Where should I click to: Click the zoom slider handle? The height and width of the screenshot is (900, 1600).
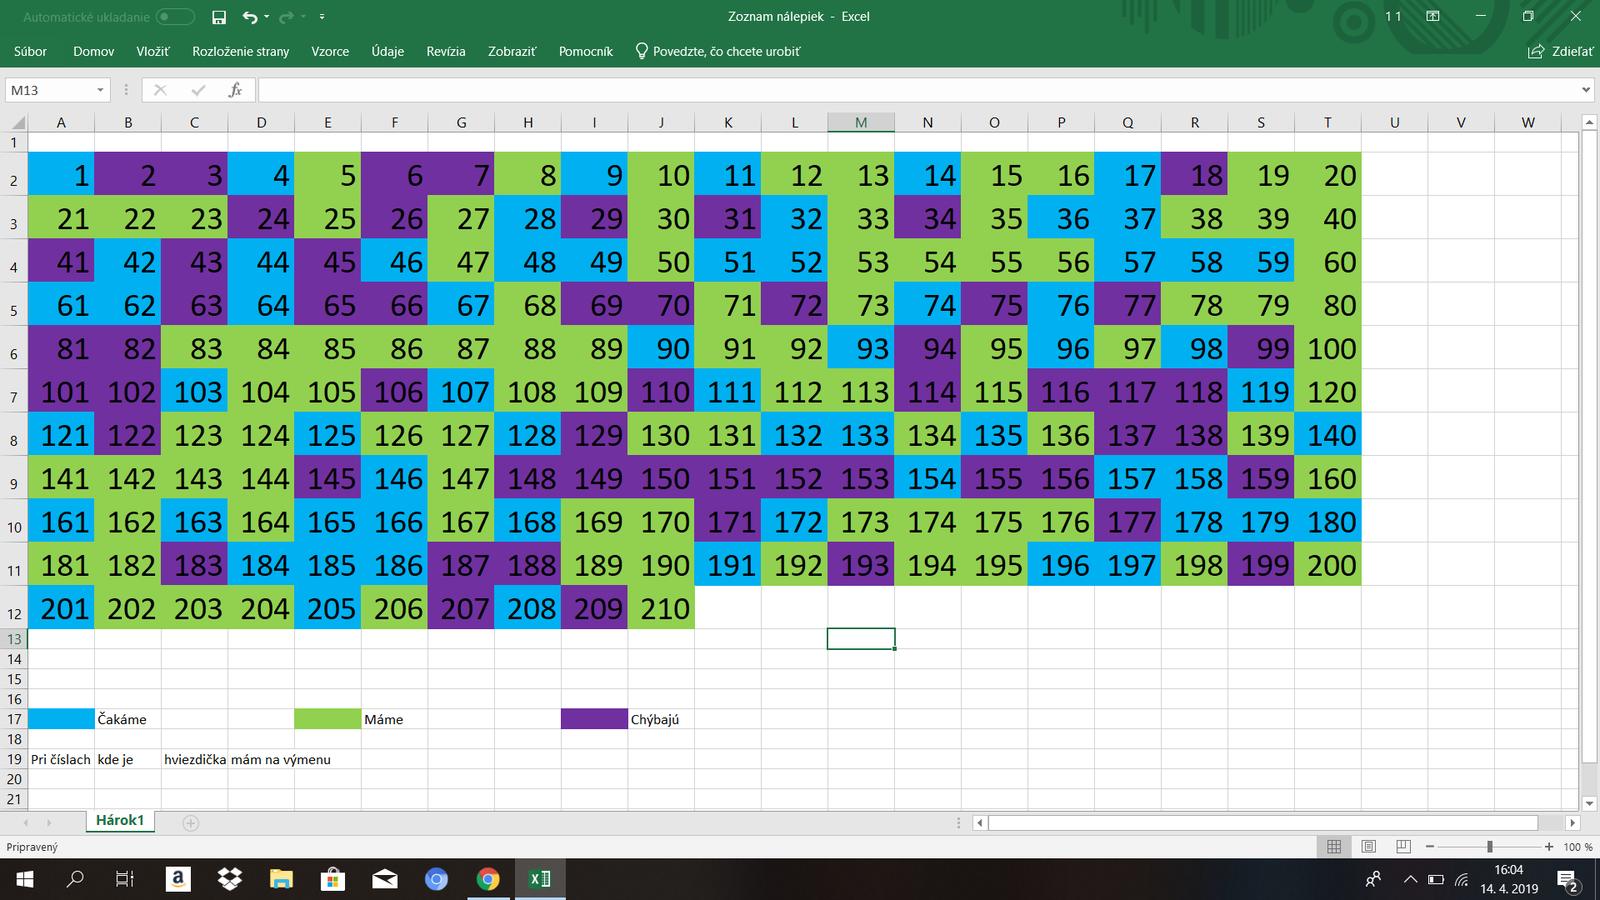(1489, 847)
